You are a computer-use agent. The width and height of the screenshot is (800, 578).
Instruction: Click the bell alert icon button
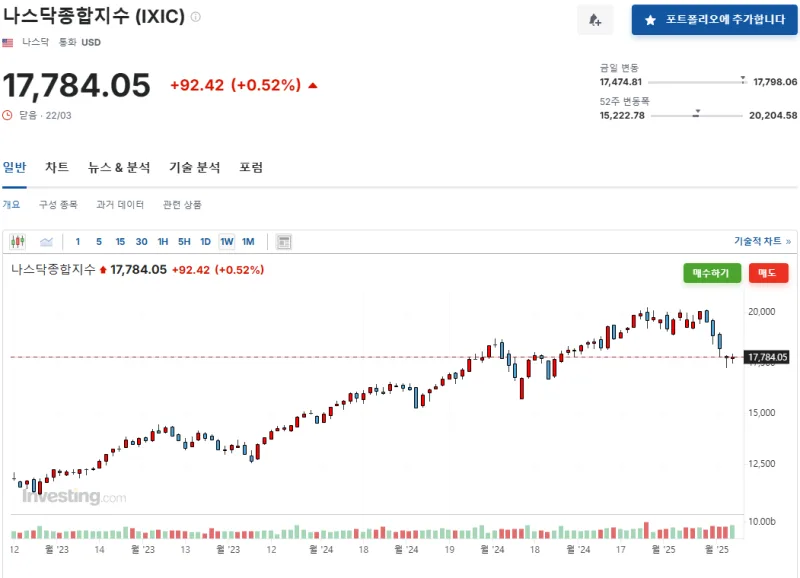(595, 20)
